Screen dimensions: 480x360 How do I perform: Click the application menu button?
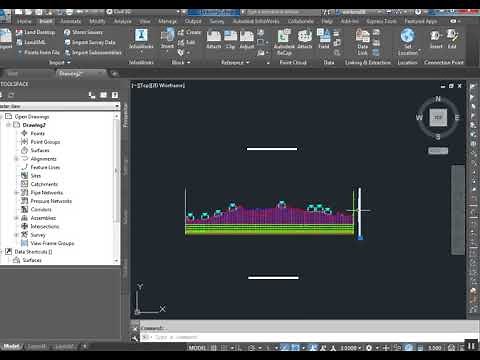coord(5,16)
